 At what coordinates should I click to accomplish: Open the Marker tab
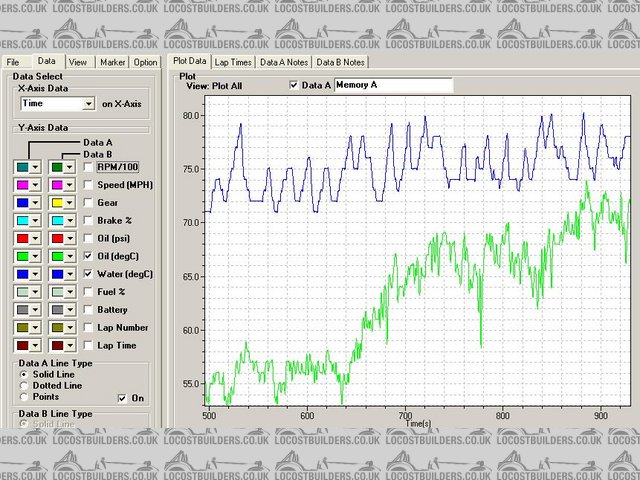(112, 62)
